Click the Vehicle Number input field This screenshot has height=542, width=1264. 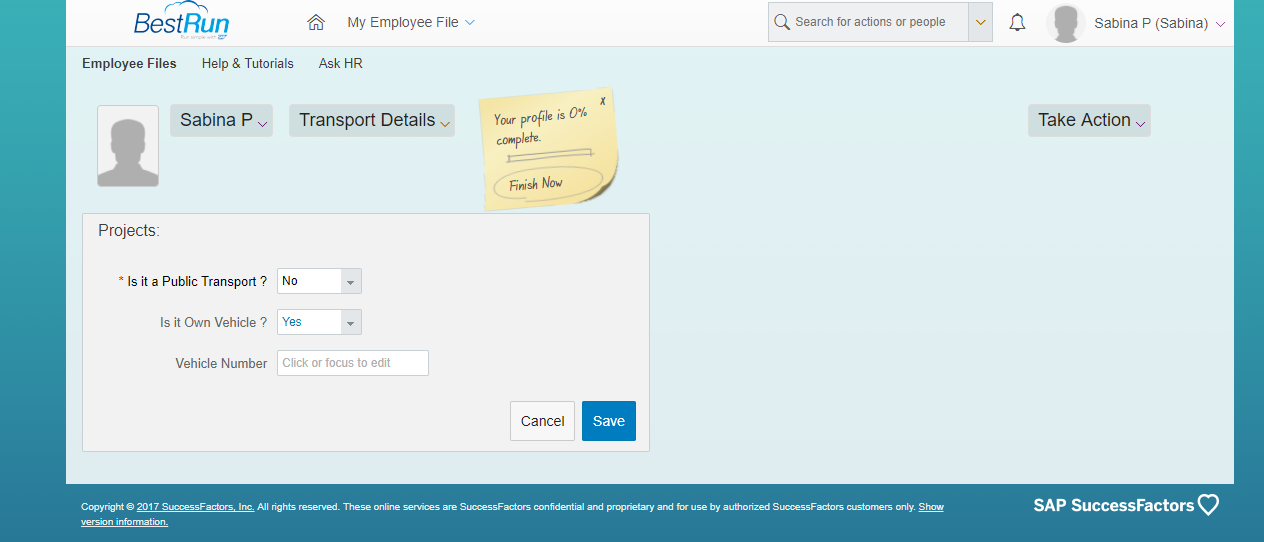353,363
